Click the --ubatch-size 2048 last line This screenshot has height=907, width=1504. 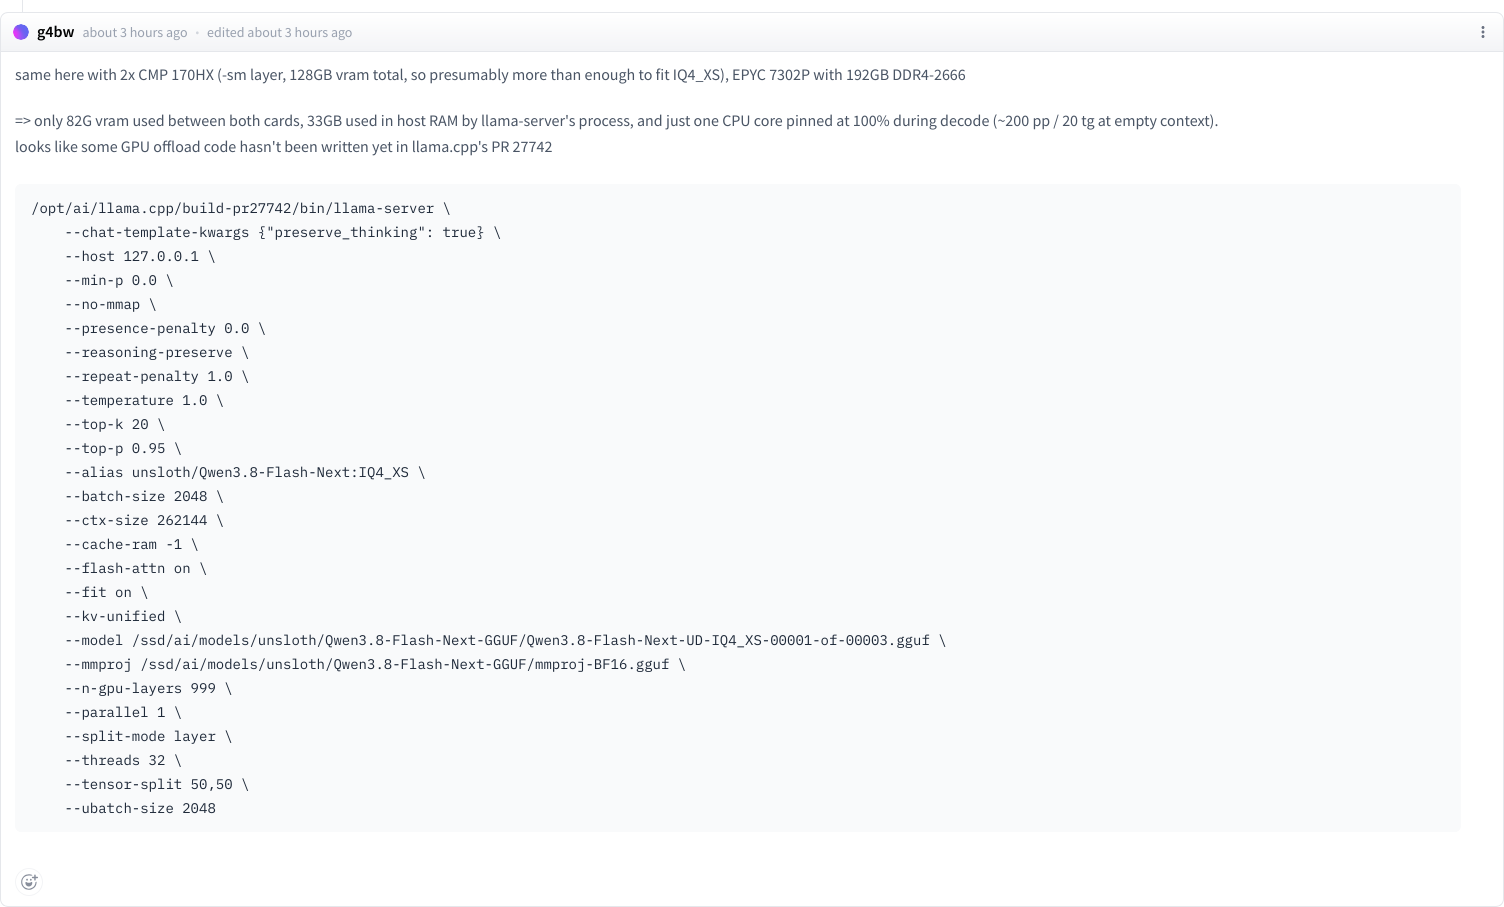click(140, 808)
